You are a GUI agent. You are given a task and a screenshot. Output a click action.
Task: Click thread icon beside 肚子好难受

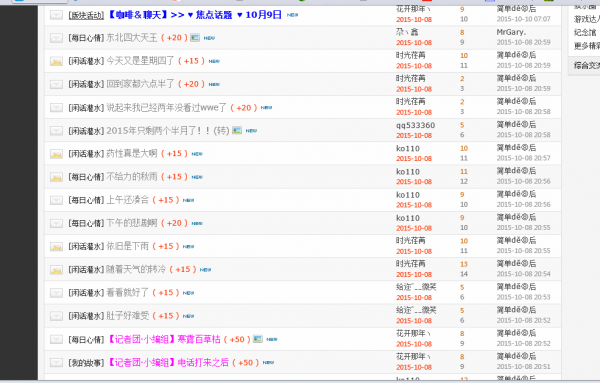pos(56,316)
